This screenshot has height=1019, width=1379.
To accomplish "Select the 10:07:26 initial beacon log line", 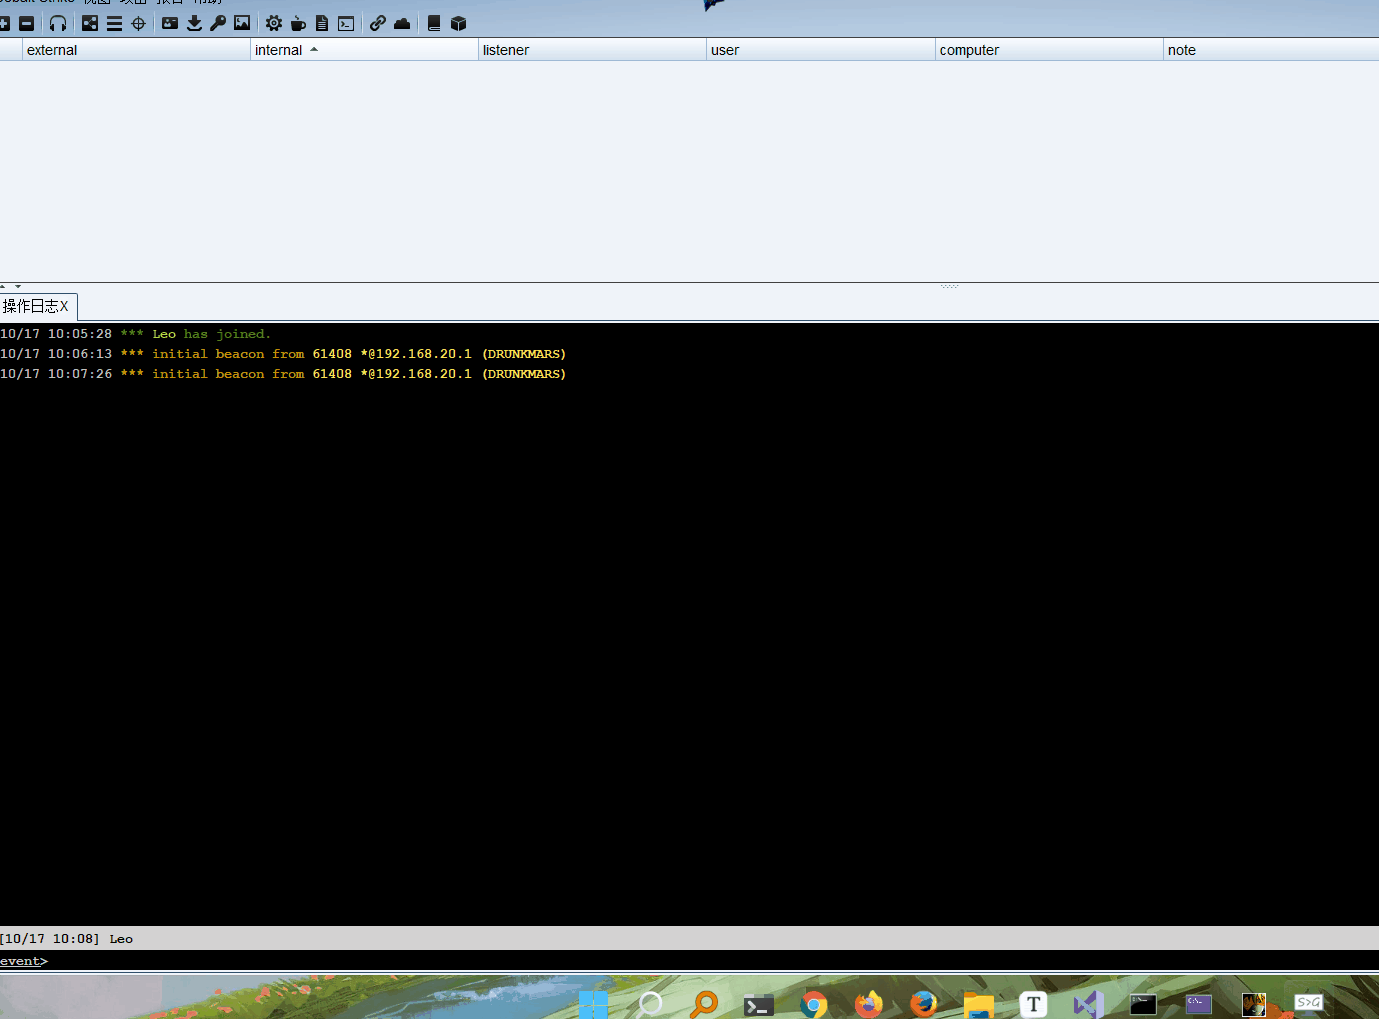I will point(283,374).
